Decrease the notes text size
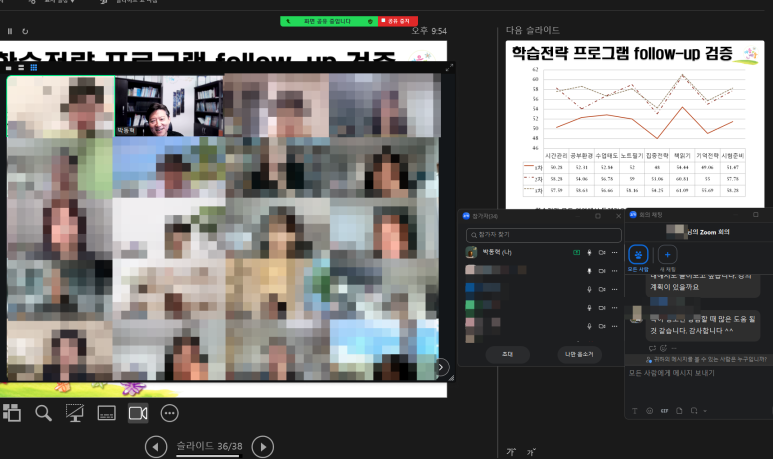 pyautogui.click(x=531, y=452)
